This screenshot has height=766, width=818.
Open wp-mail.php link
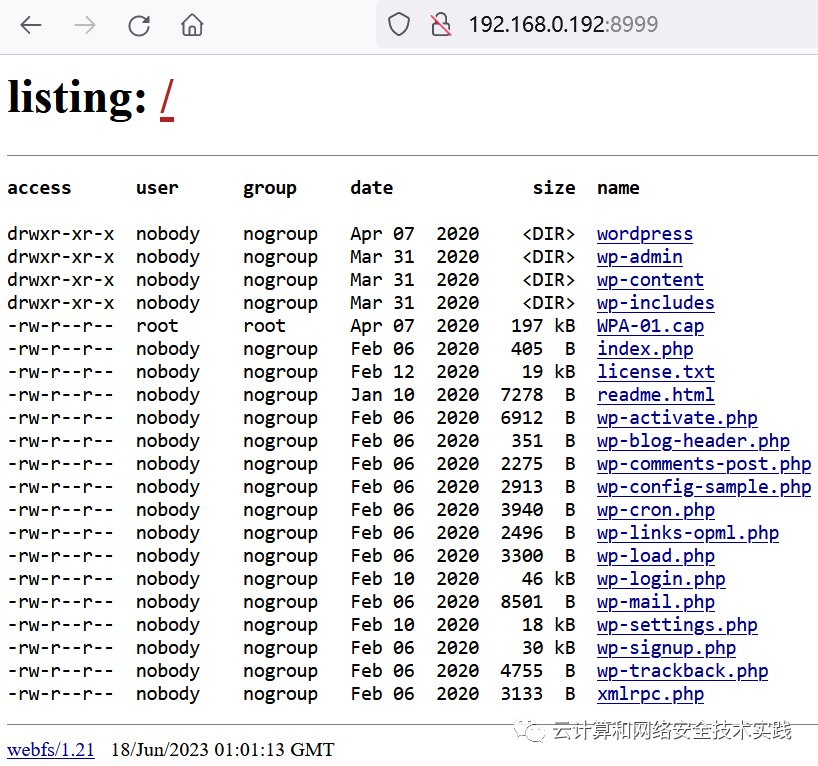[656, 602]
